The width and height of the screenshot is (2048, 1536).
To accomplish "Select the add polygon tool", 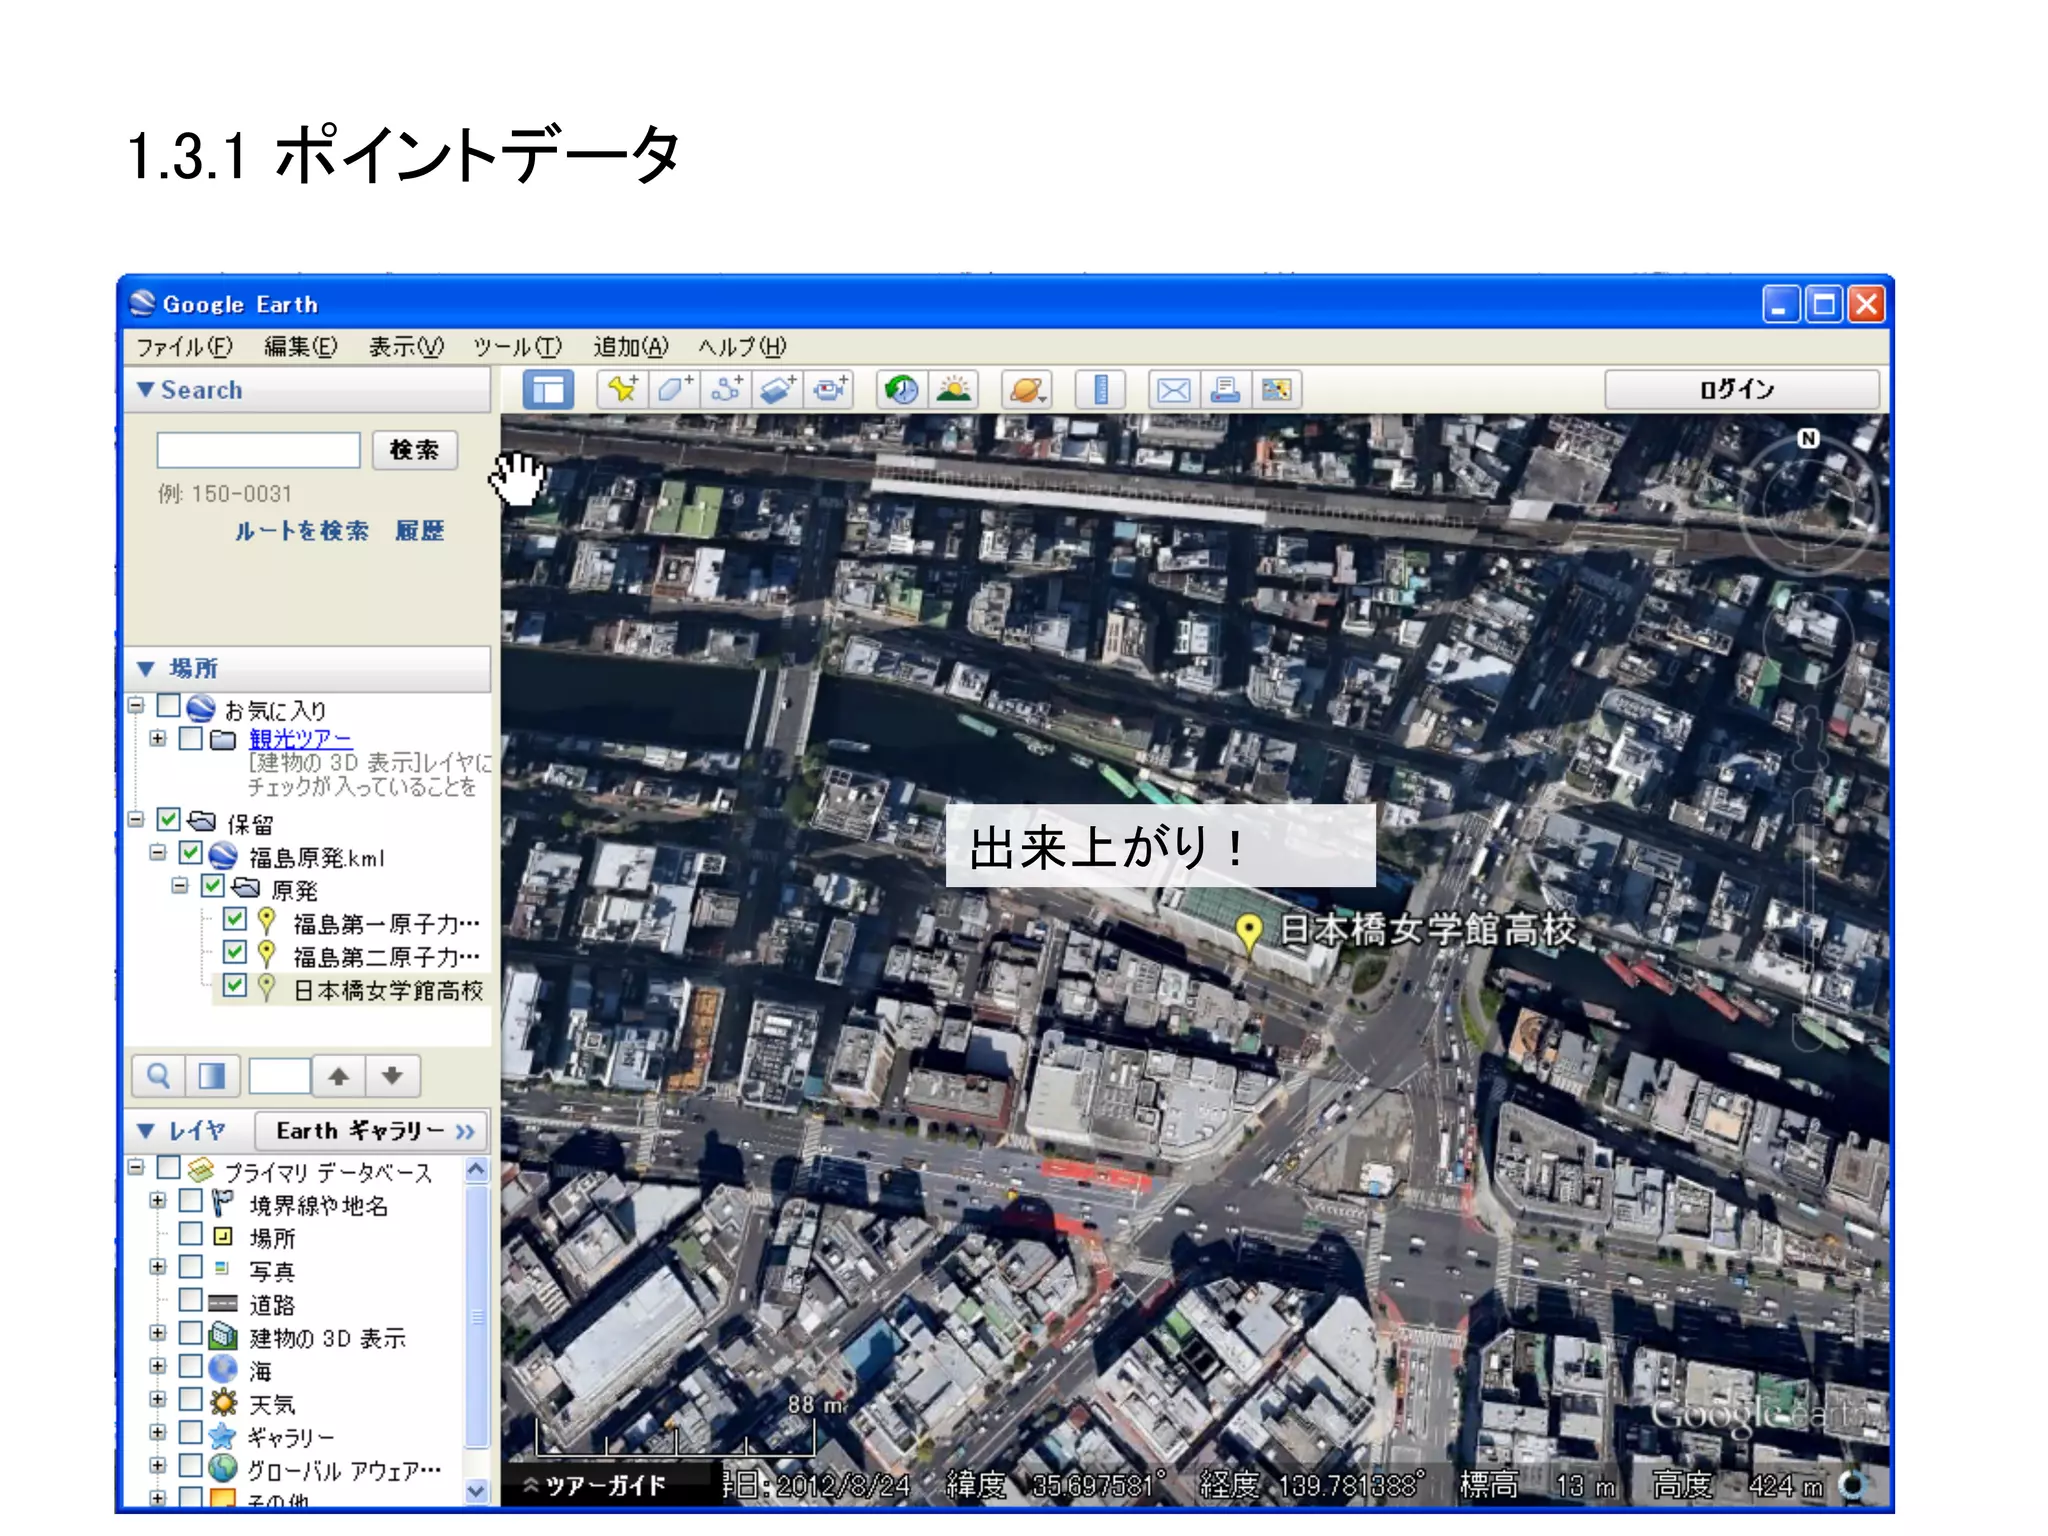I will (x=675, y=390).
